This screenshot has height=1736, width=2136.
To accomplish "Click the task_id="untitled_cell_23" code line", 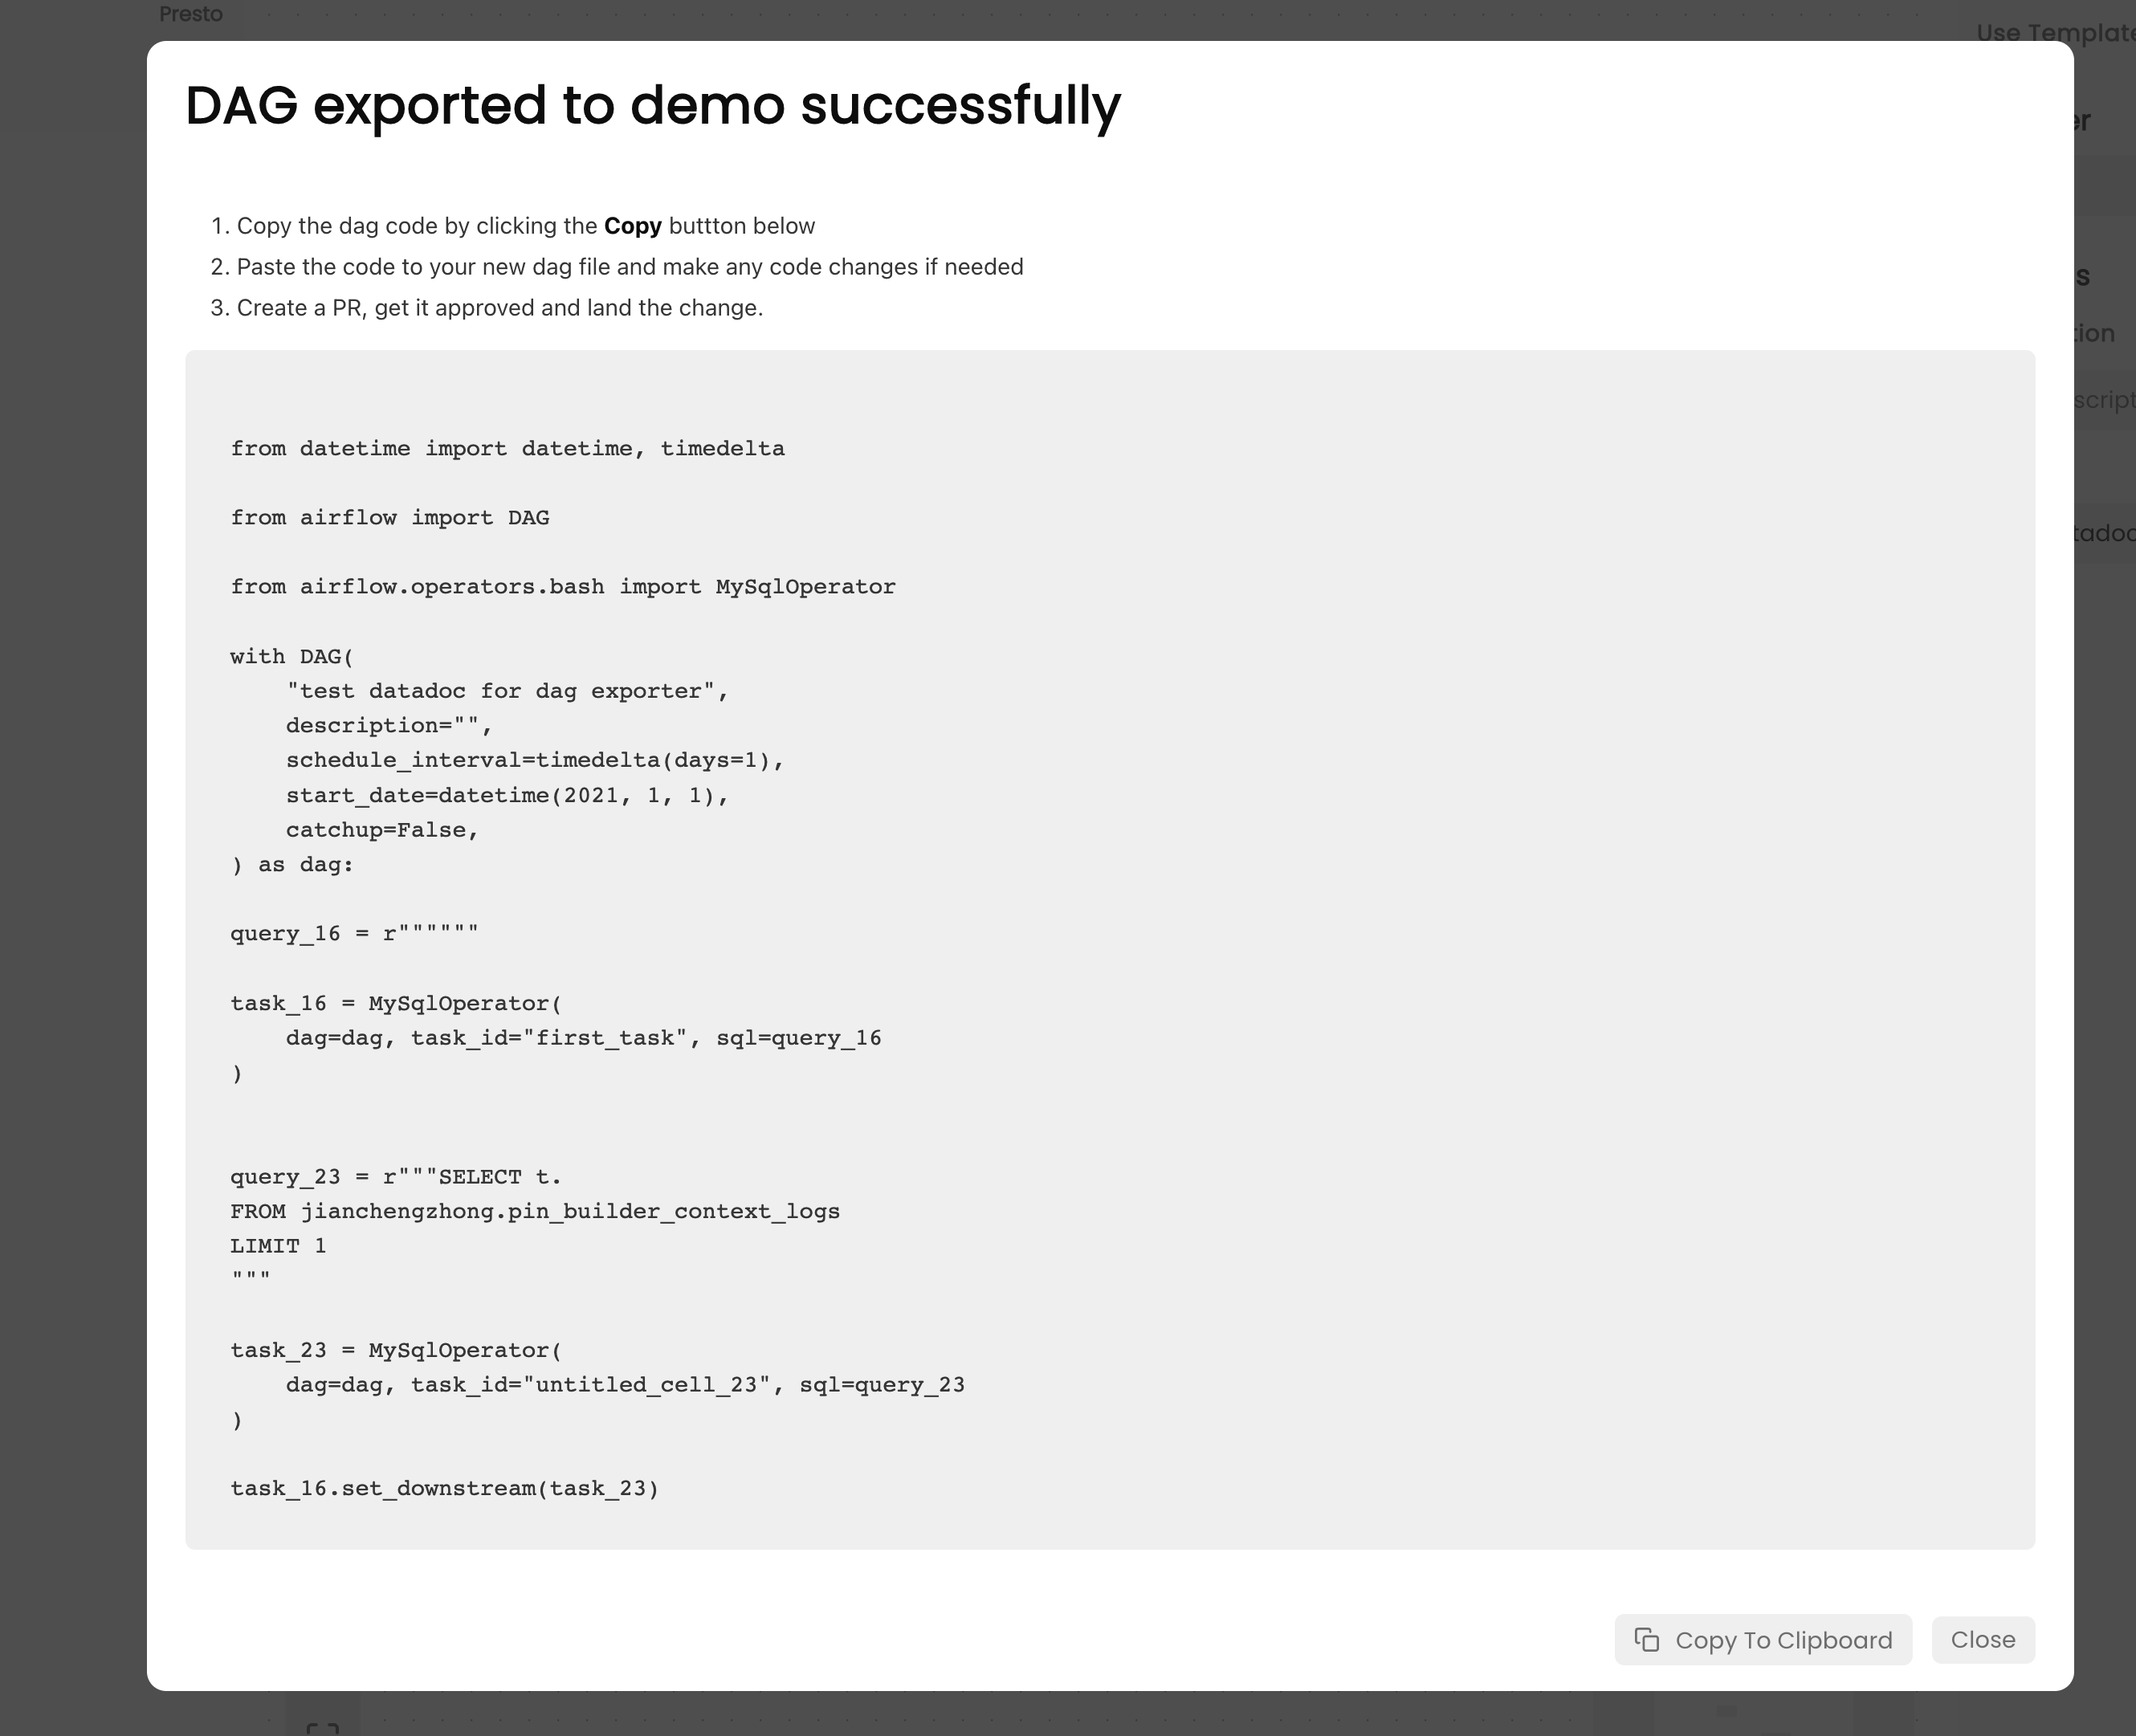I will coord(625,1385).
